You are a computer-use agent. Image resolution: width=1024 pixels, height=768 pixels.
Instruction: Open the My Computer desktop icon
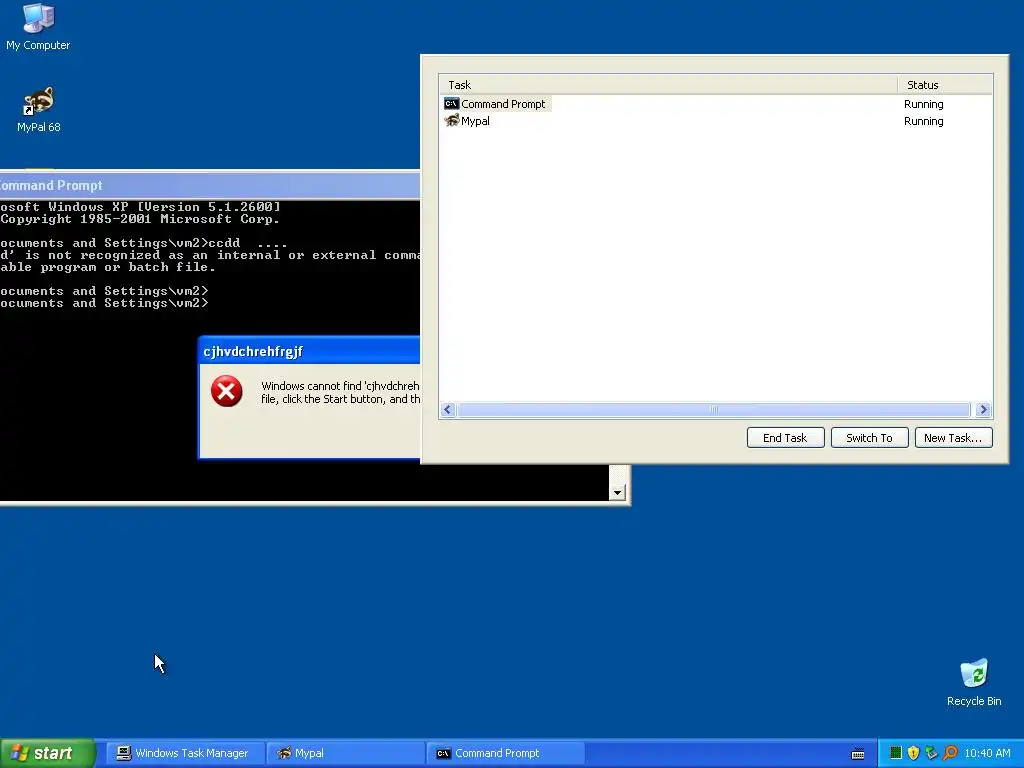pyautogui.click(x=38, y=26)
